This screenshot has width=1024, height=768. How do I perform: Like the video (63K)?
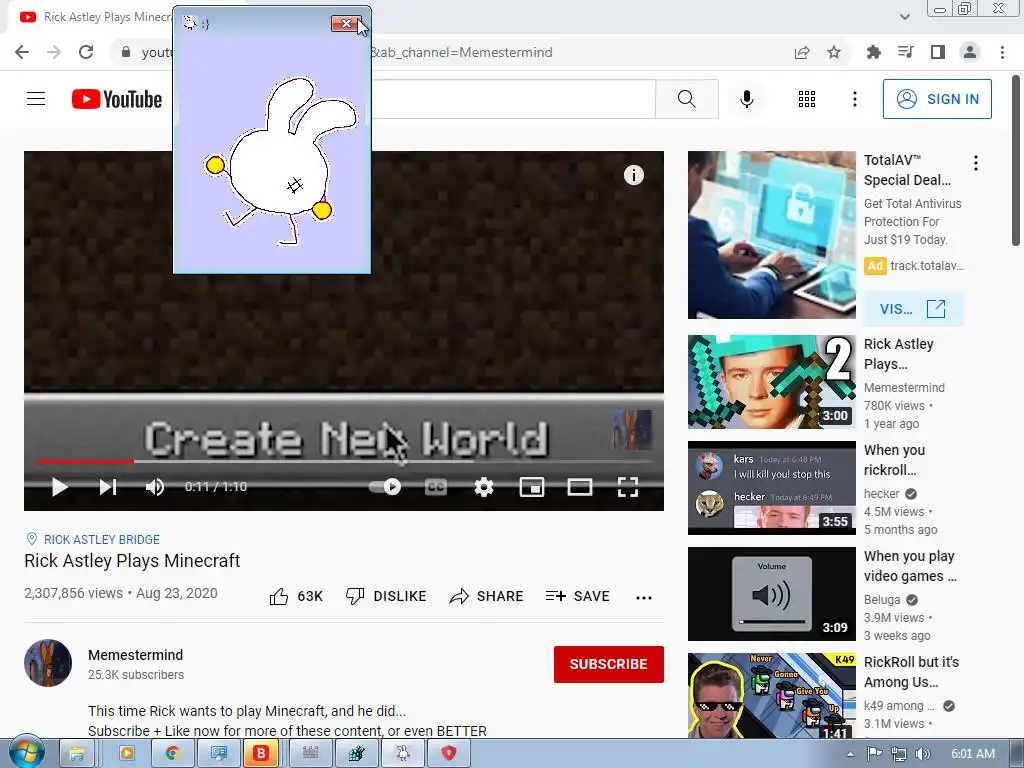pos(296,596)
